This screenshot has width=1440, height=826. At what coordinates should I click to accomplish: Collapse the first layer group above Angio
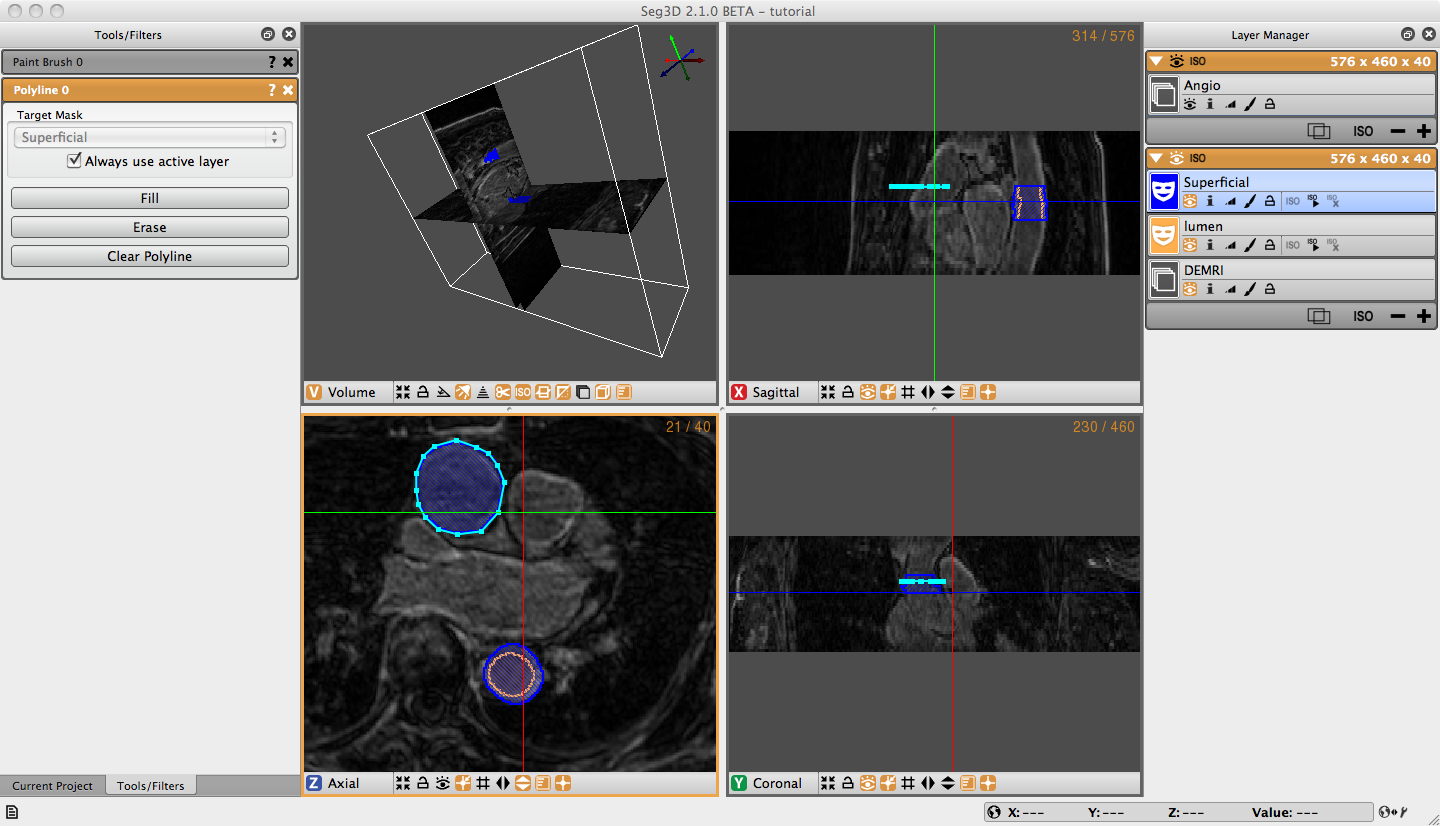pyautogui.click(x=1156, y=61)
